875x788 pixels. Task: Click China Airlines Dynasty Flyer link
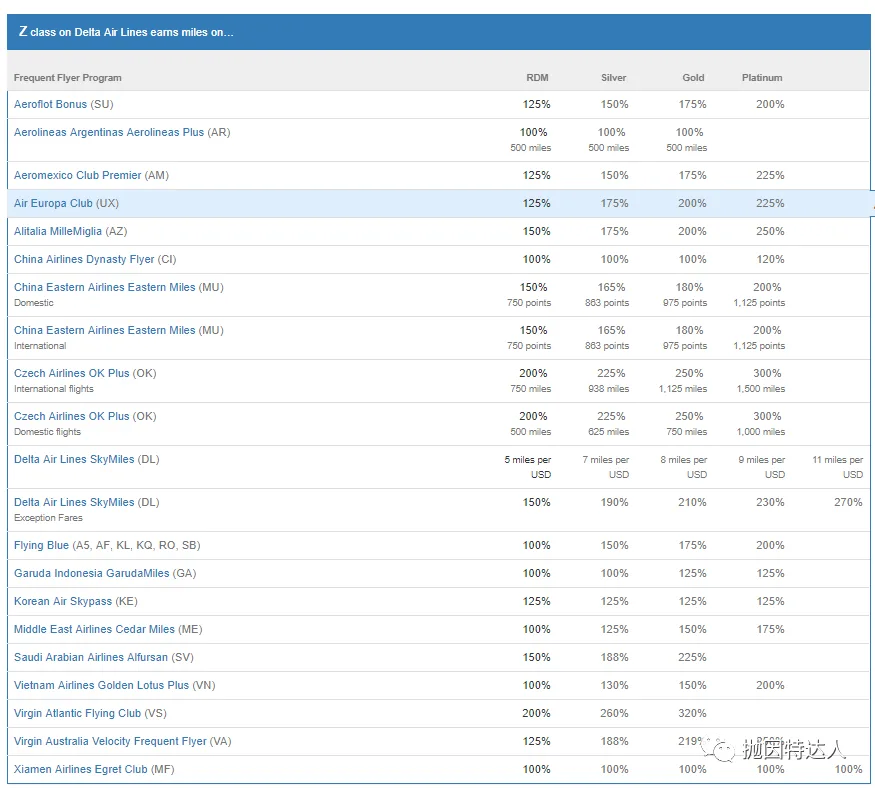(x=84, y=259)
